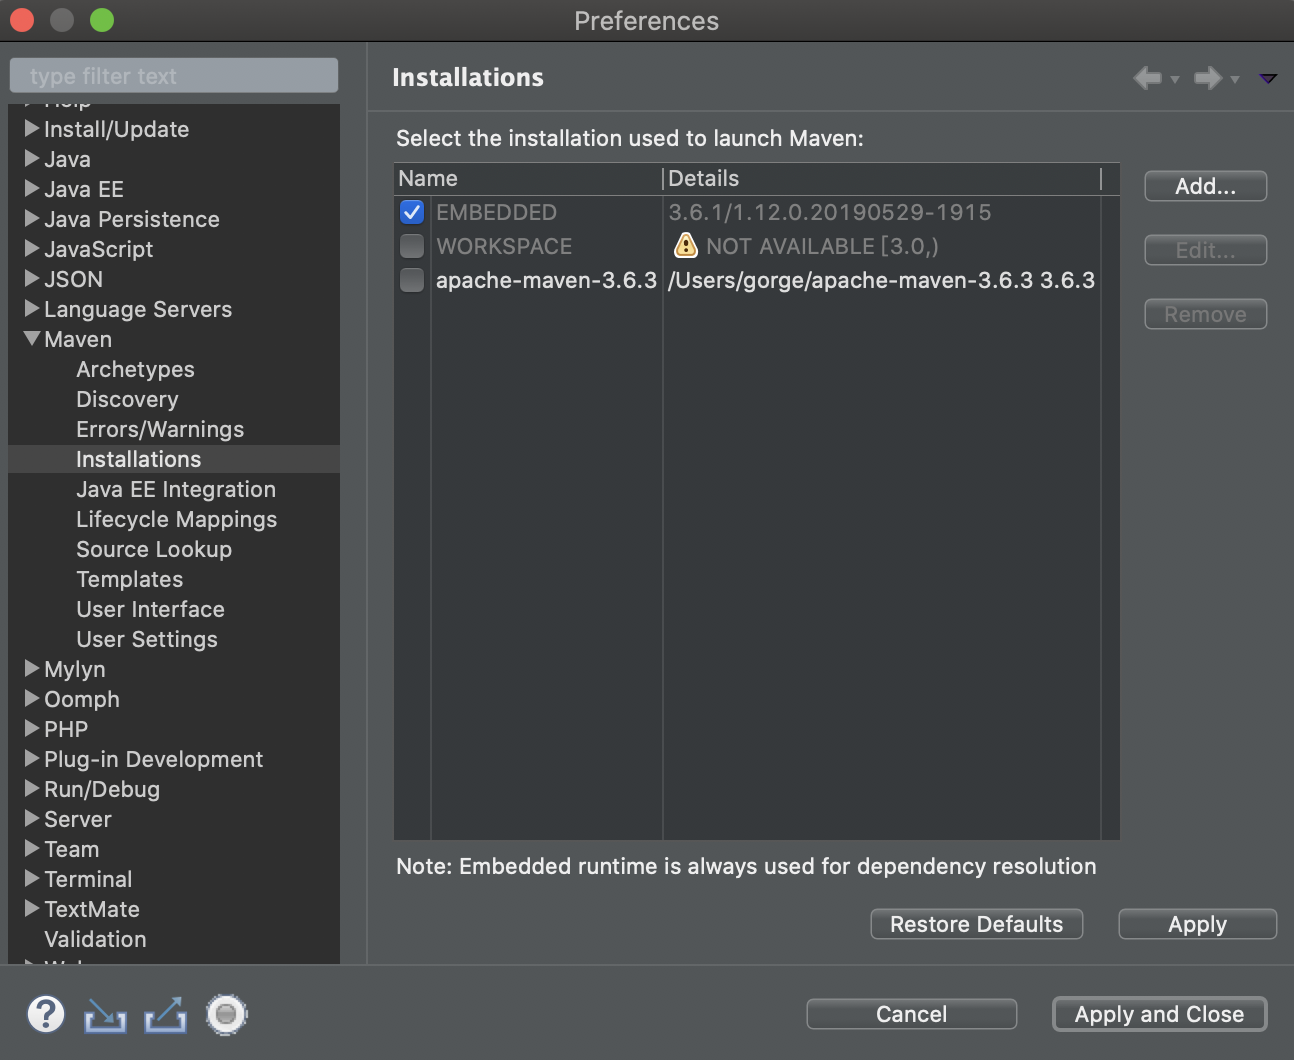This screenshot has height=1060, width=1294.
Task: Open the purple view menu triangle
Action: tap(1268, 78)
